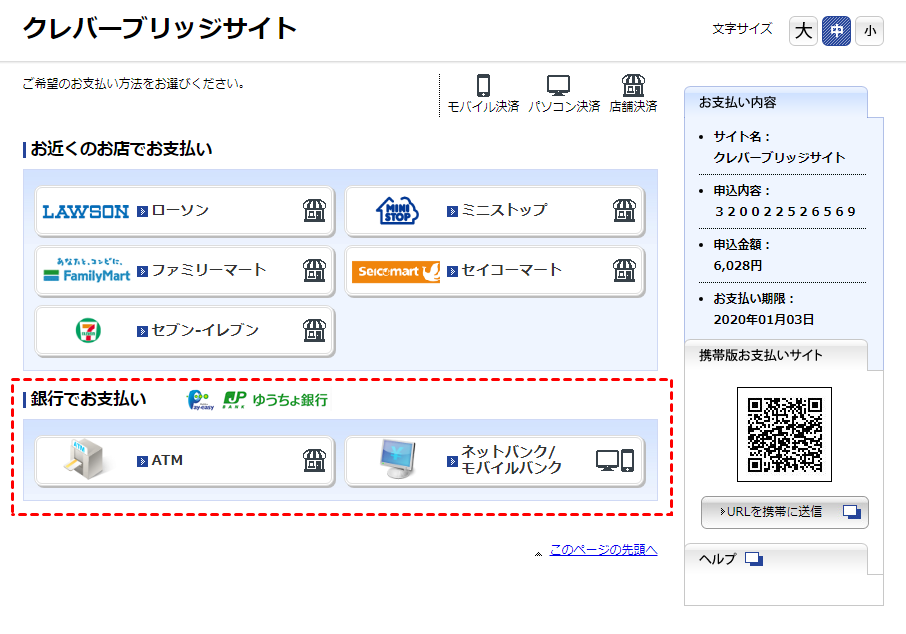Click store icon in ATM row
This screenshot has width=906, height=634.
pyautogui.click(x=314, y=461)
